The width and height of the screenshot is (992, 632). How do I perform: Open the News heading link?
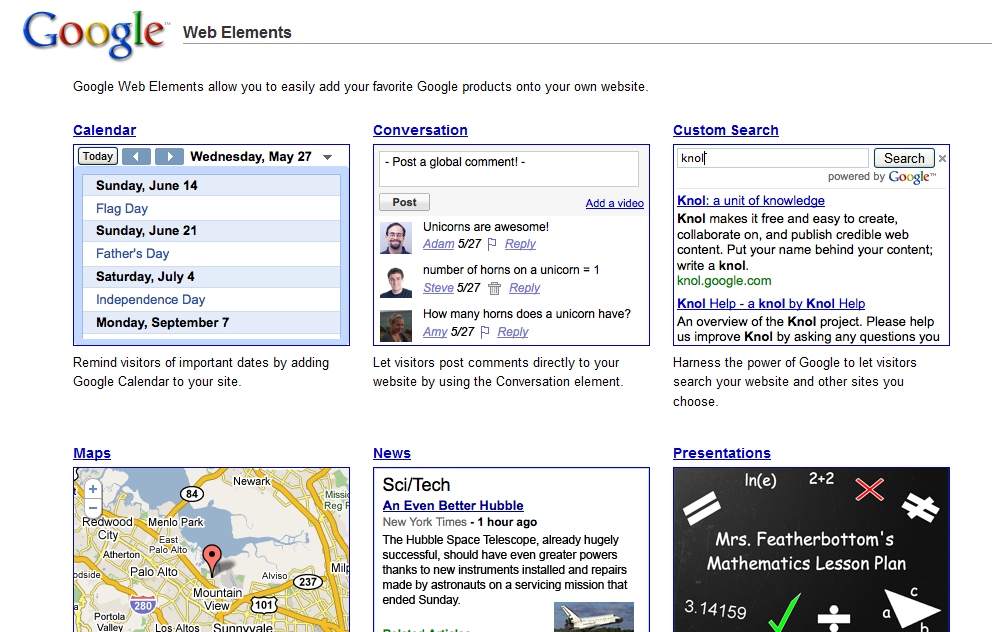(x=392, y=453)
